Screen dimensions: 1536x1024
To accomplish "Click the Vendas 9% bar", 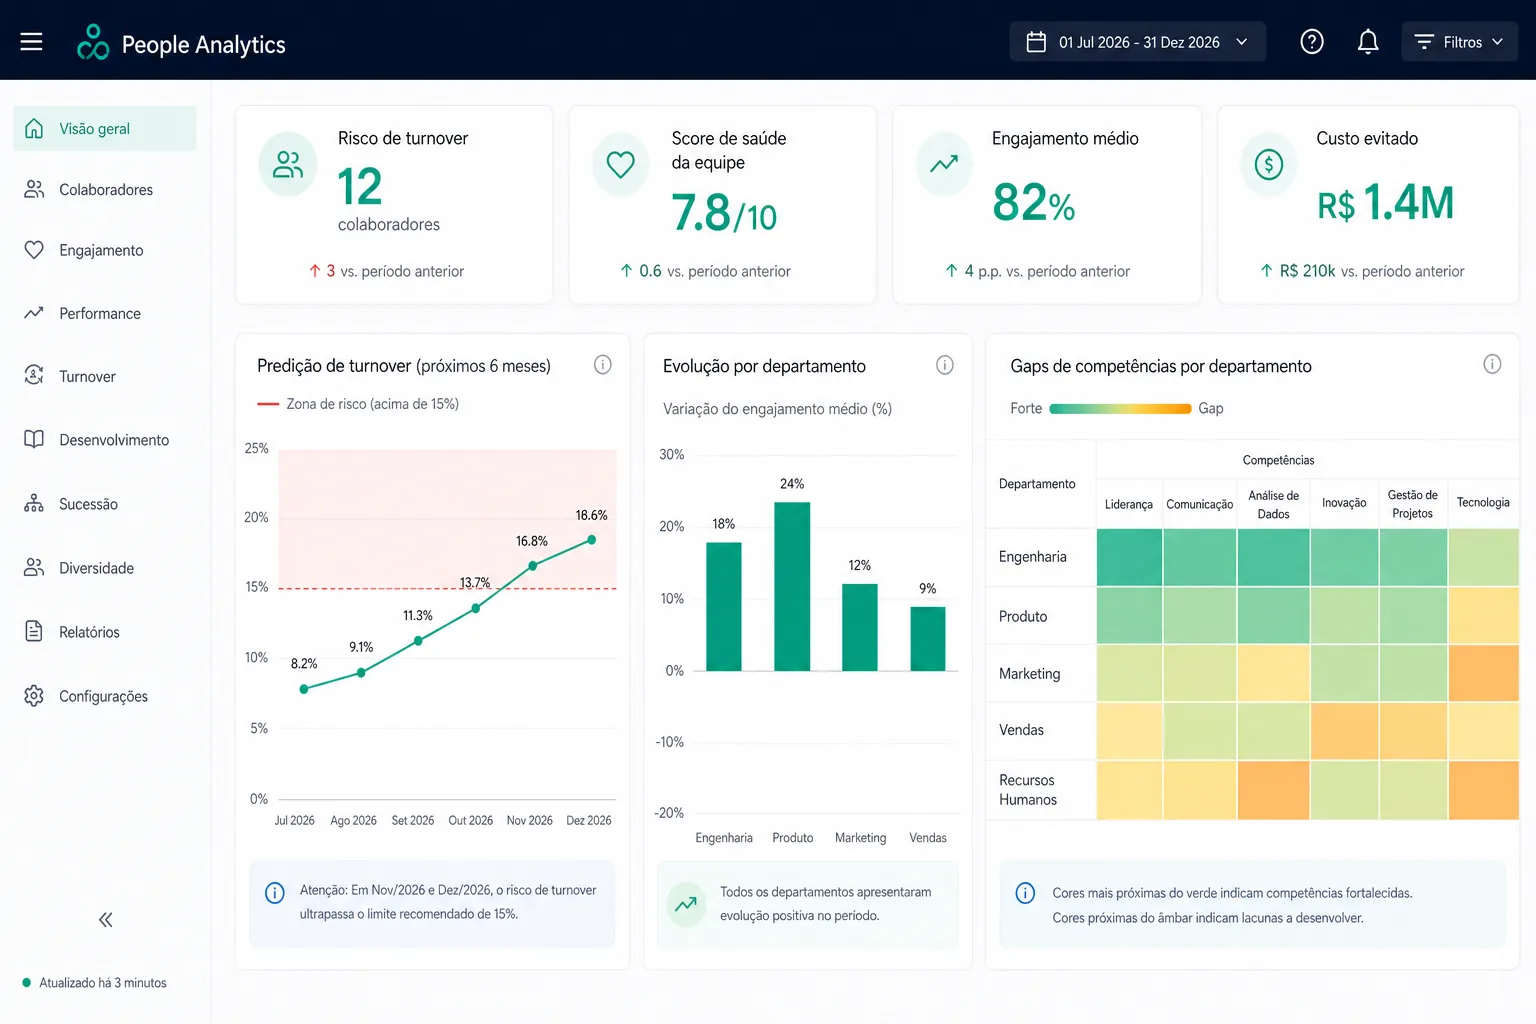I will (x=928, y=639).
